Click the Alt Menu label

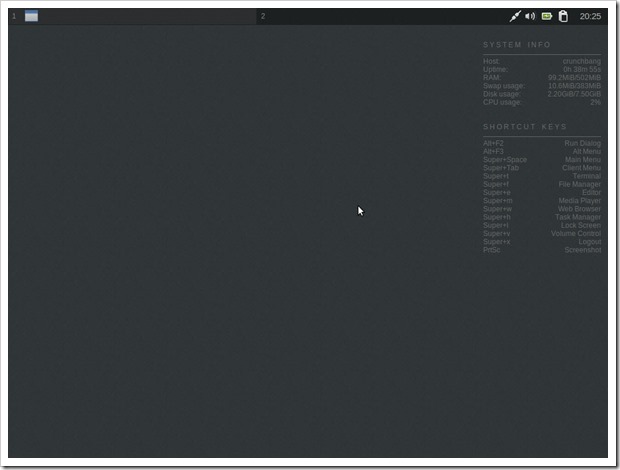587,151
